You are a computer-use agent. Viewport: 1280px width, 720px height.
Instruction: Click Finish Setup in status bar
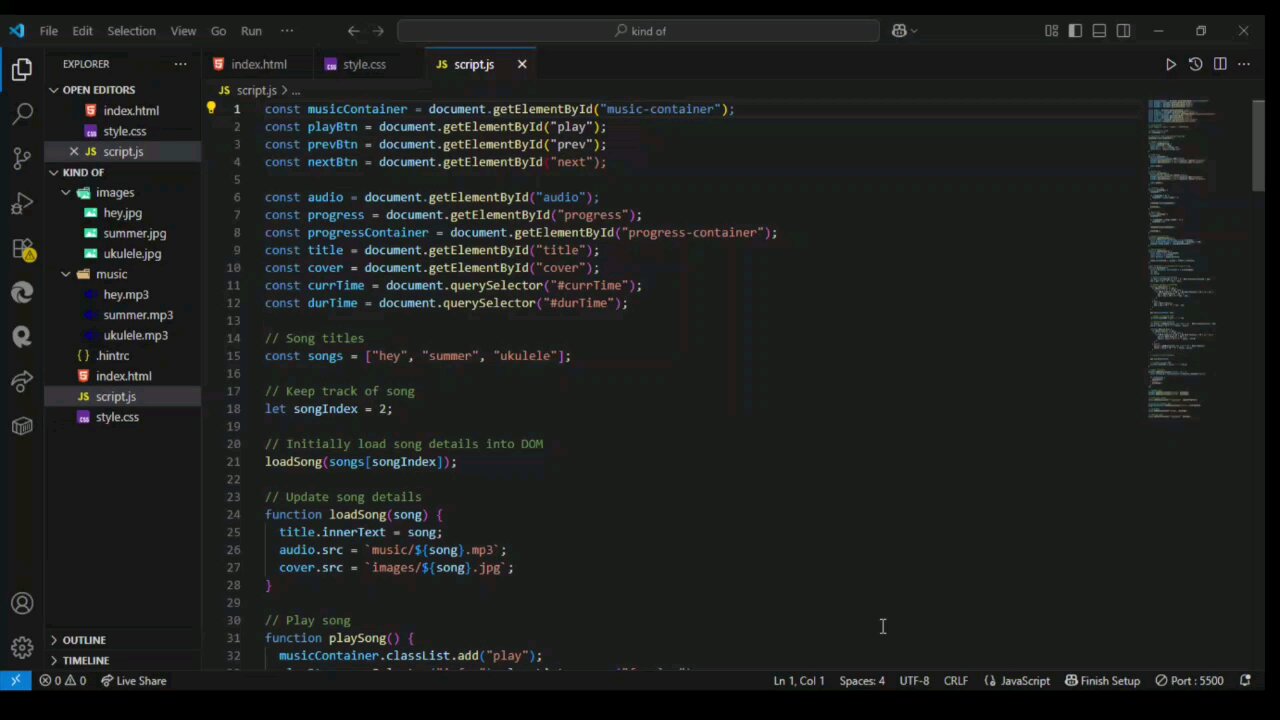(1101, 681)
